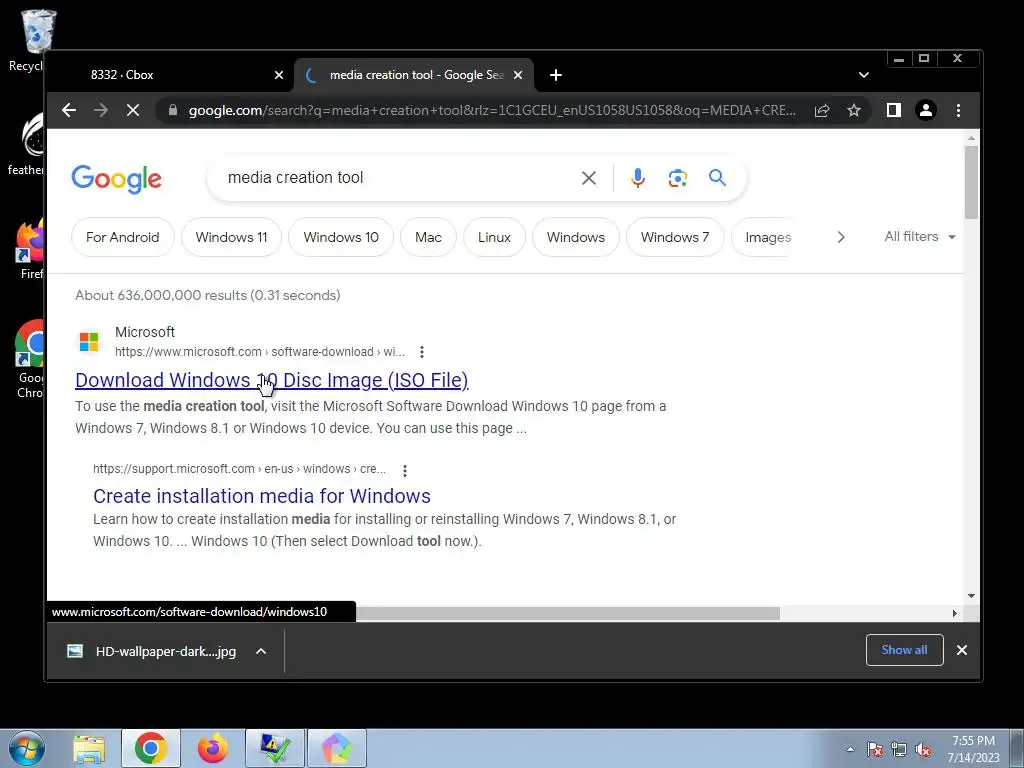The image size is (1024, 768).
Task: Click Show all downloads button
Action: 904,650
